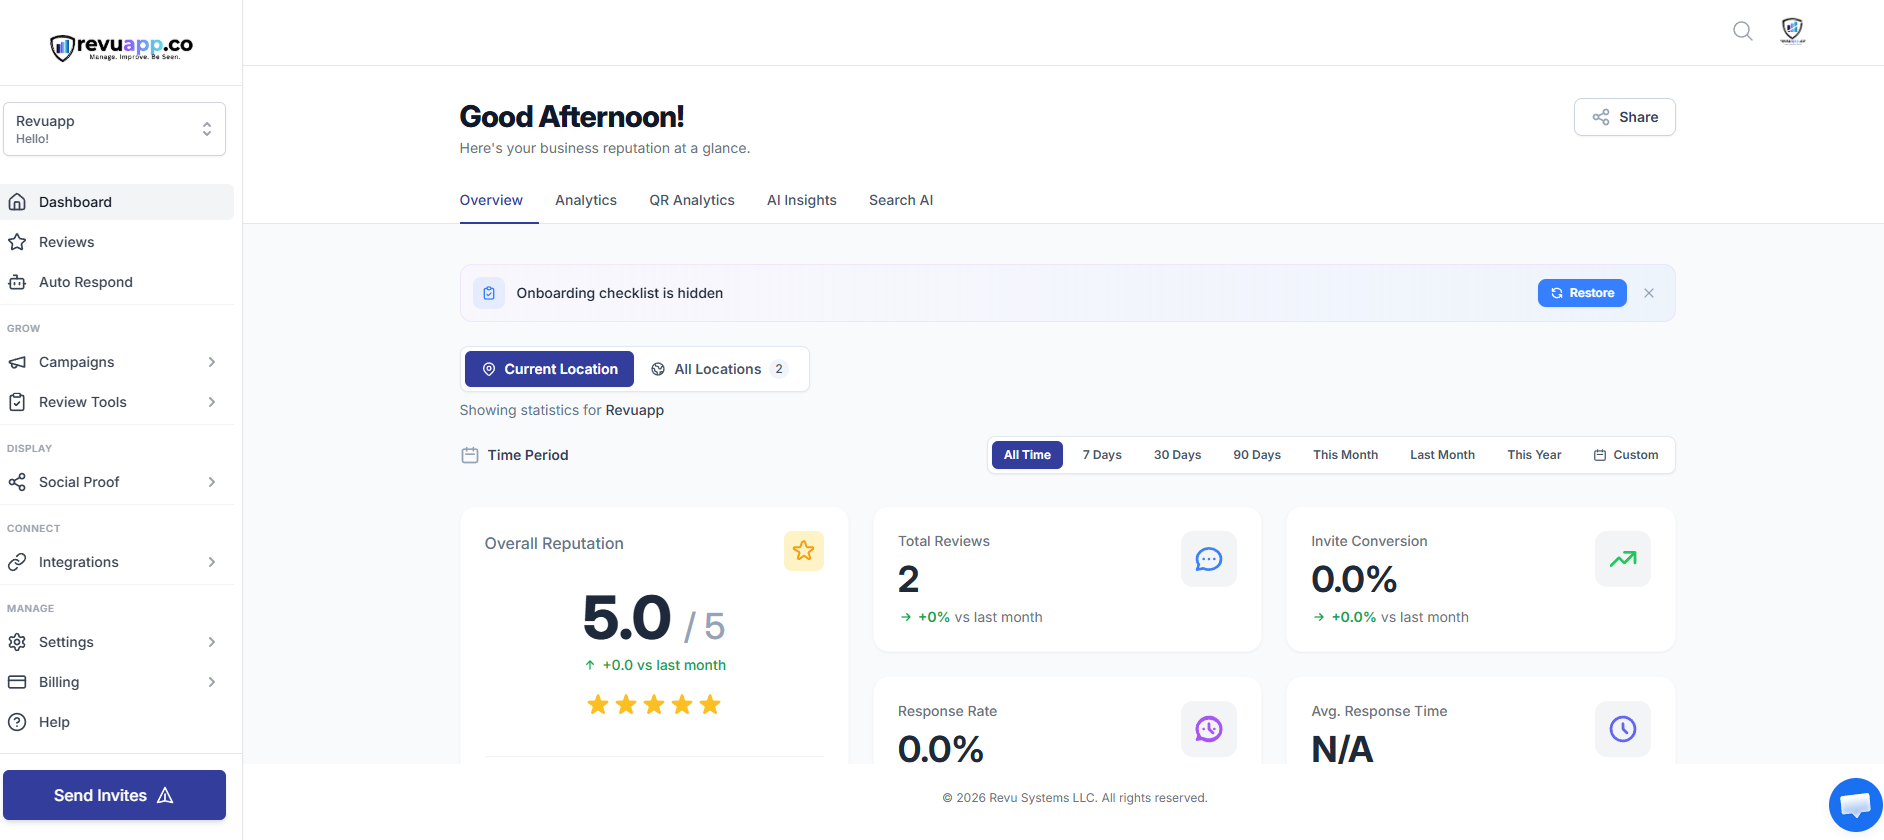The width and height of the screenshot is (1884, 840).
Task: Open the user profile avatar
Action: click(x=1793, y=31)
